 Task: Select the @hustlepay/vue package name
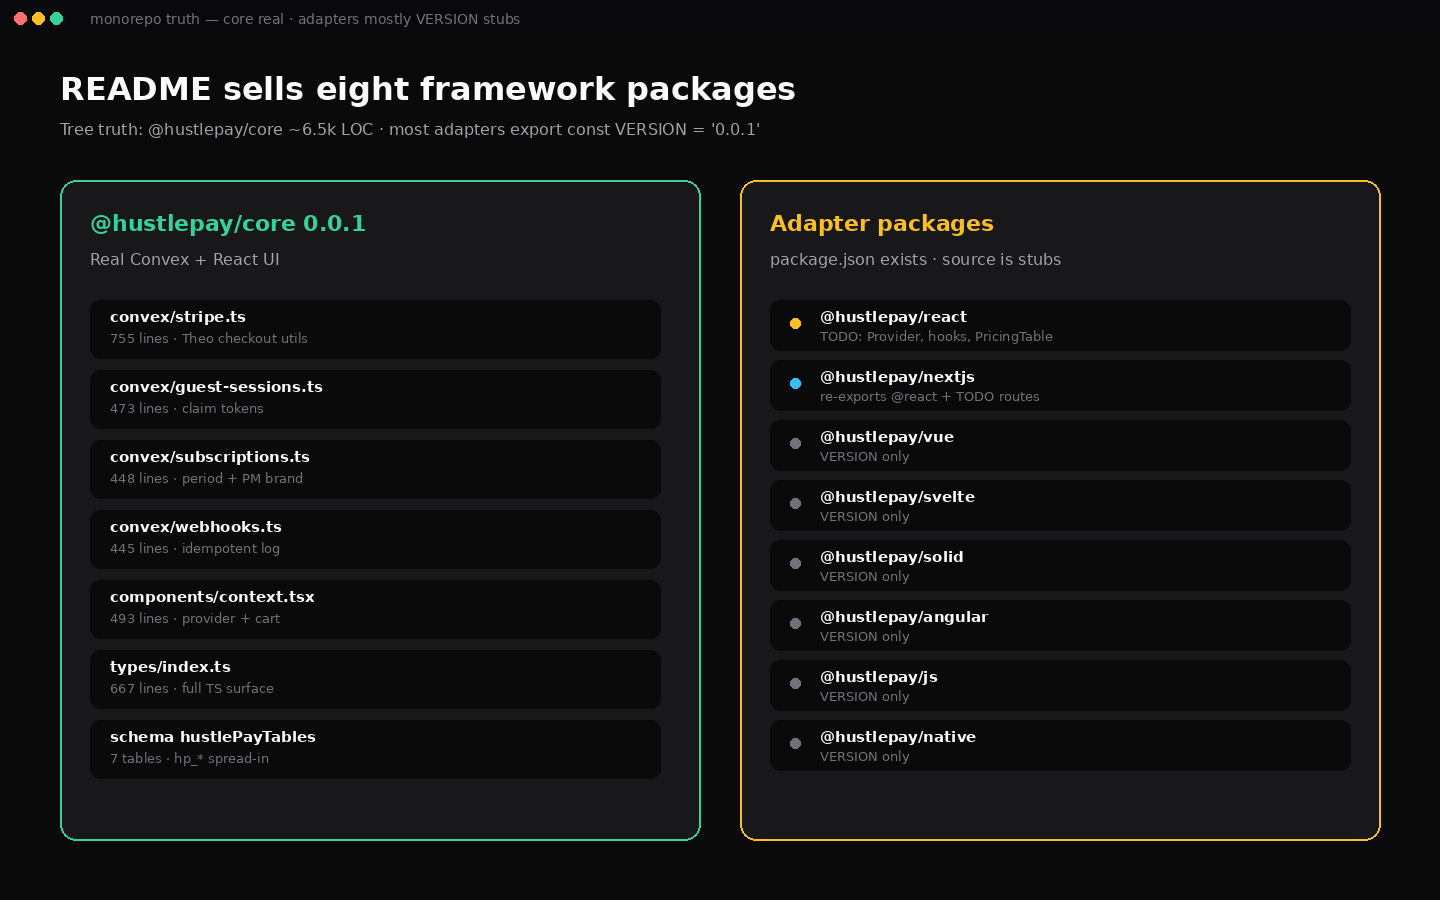point(887,437)
